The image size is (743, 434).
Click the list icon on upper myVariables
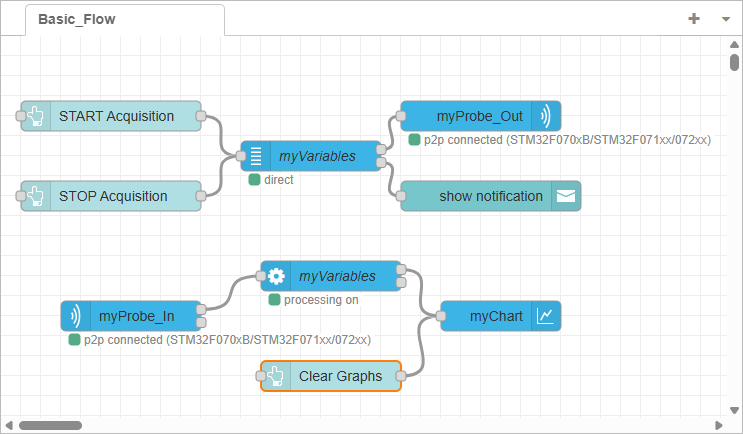256,156
